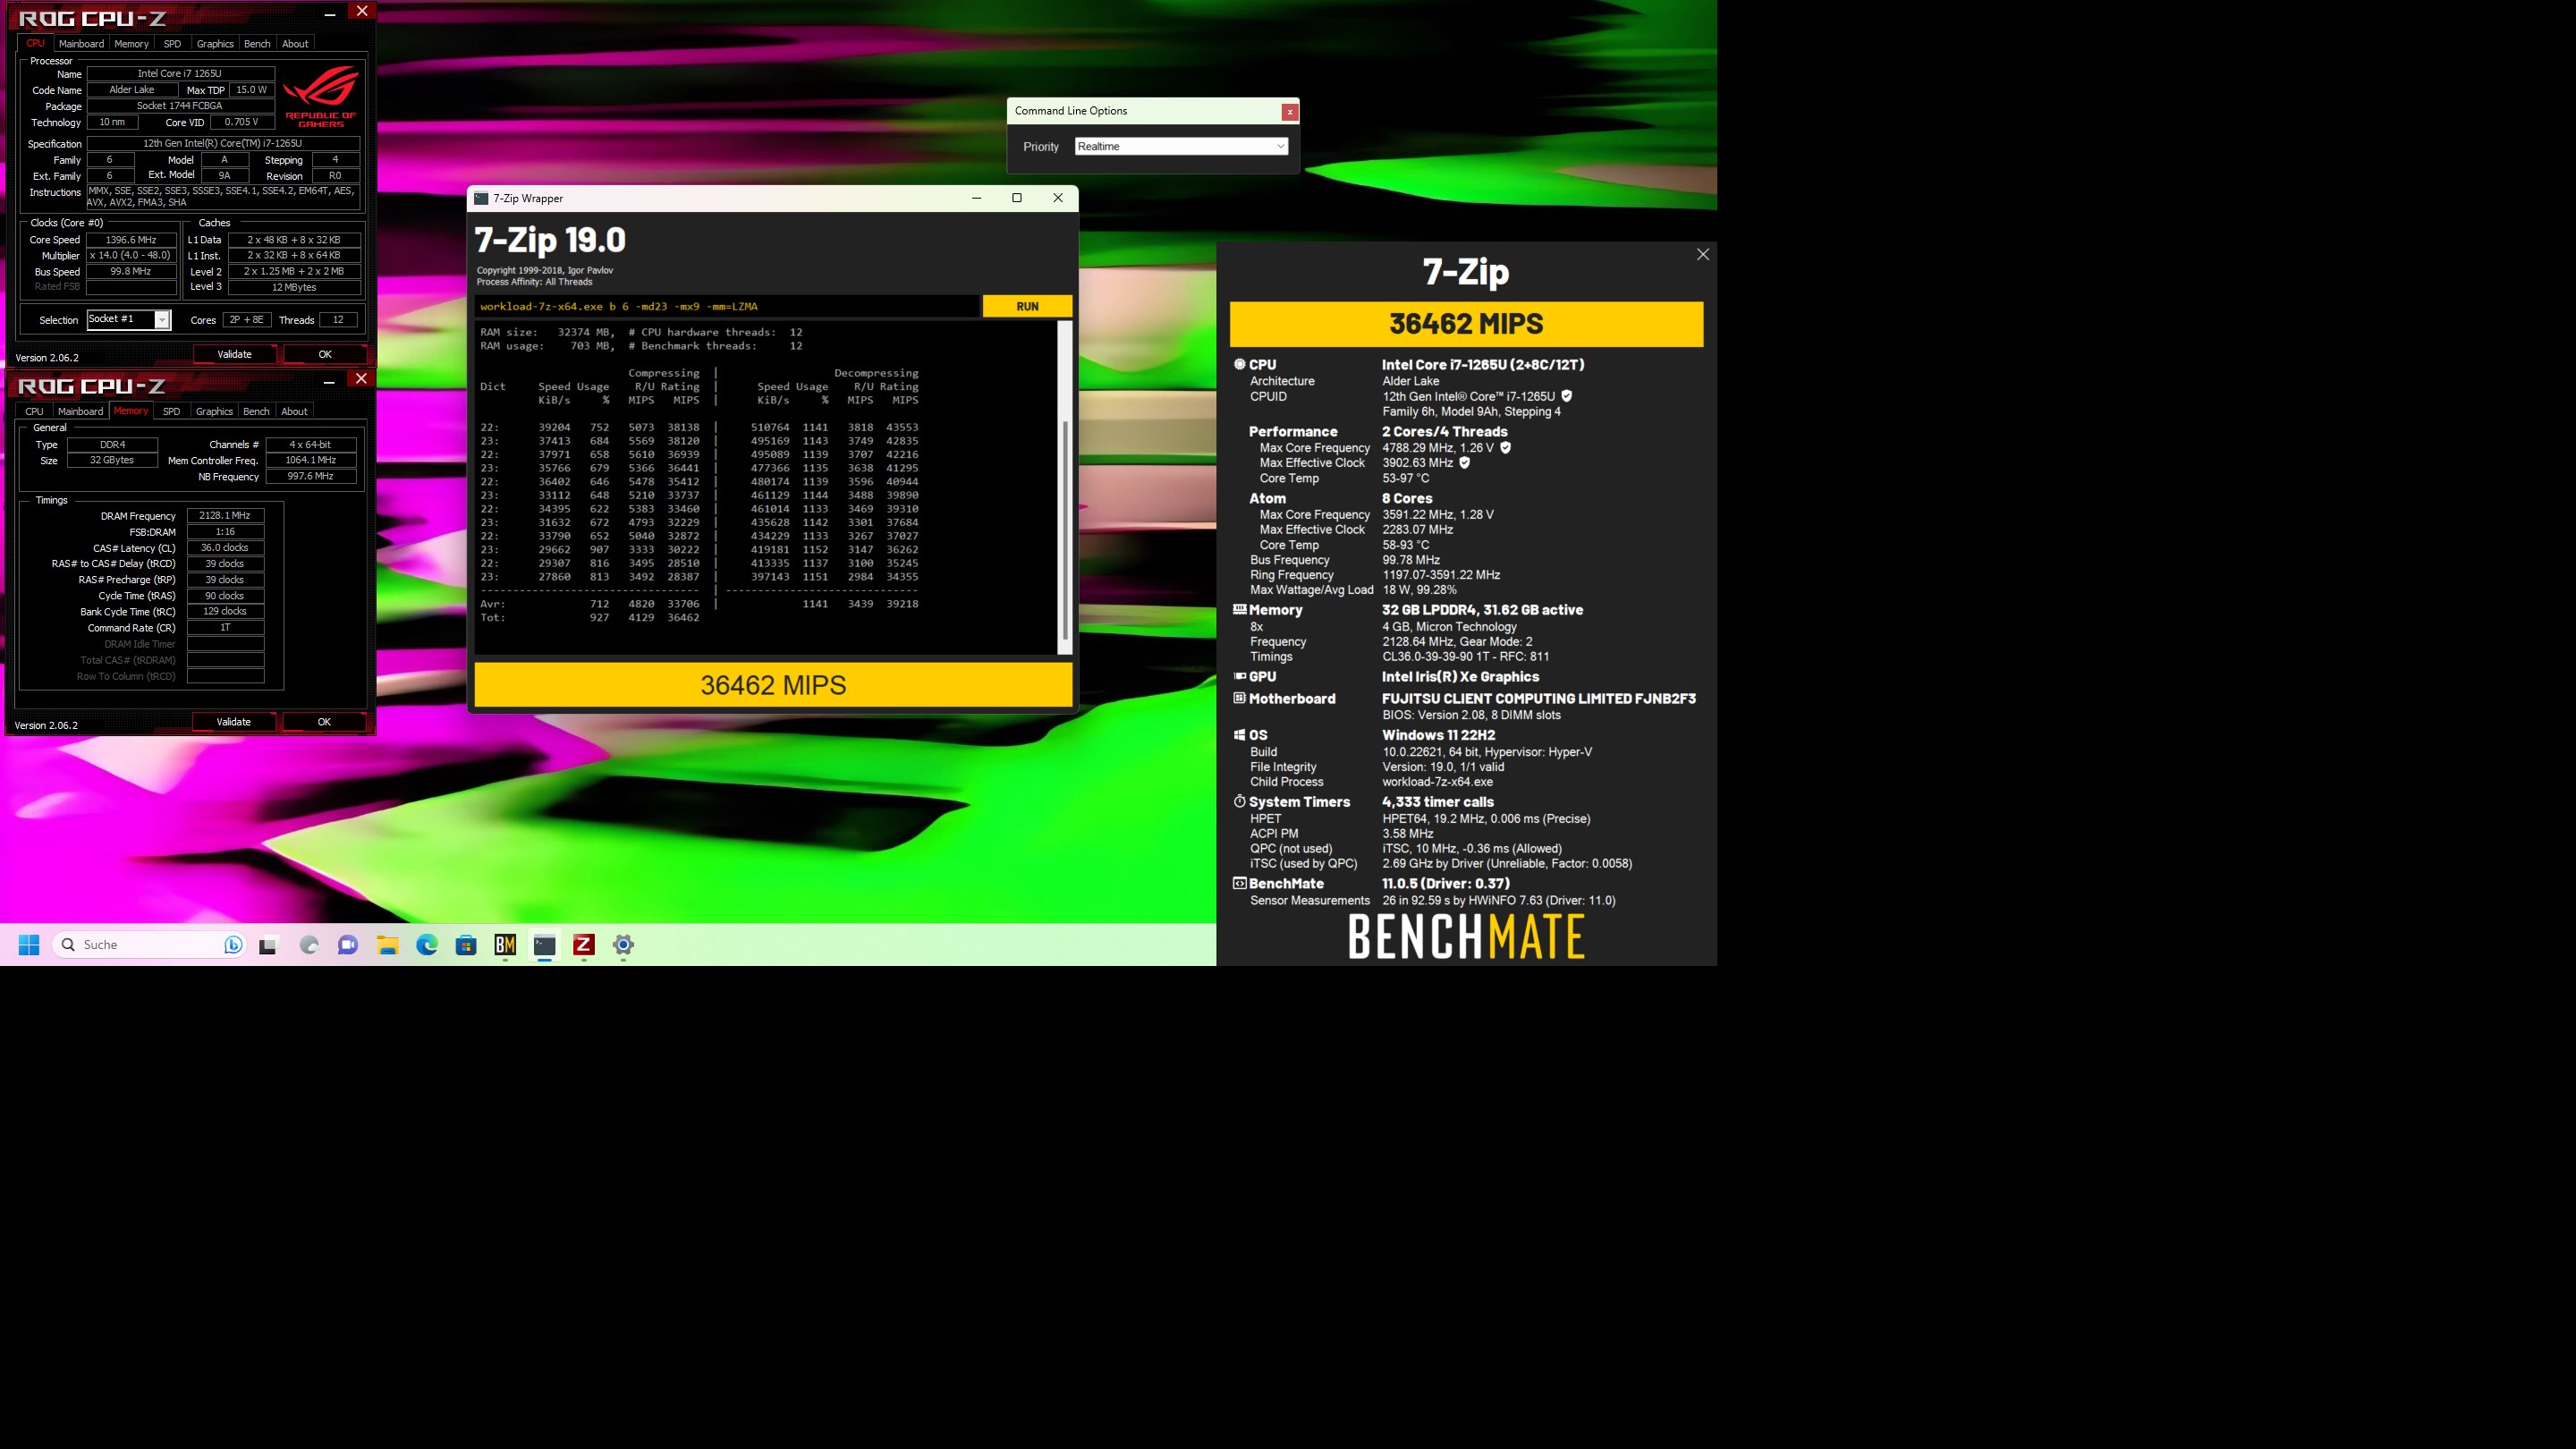This screenshot has height=1449, width=2576.
Task: Open the Microsoft Store taskbar icon
Action: coord(466,945)
